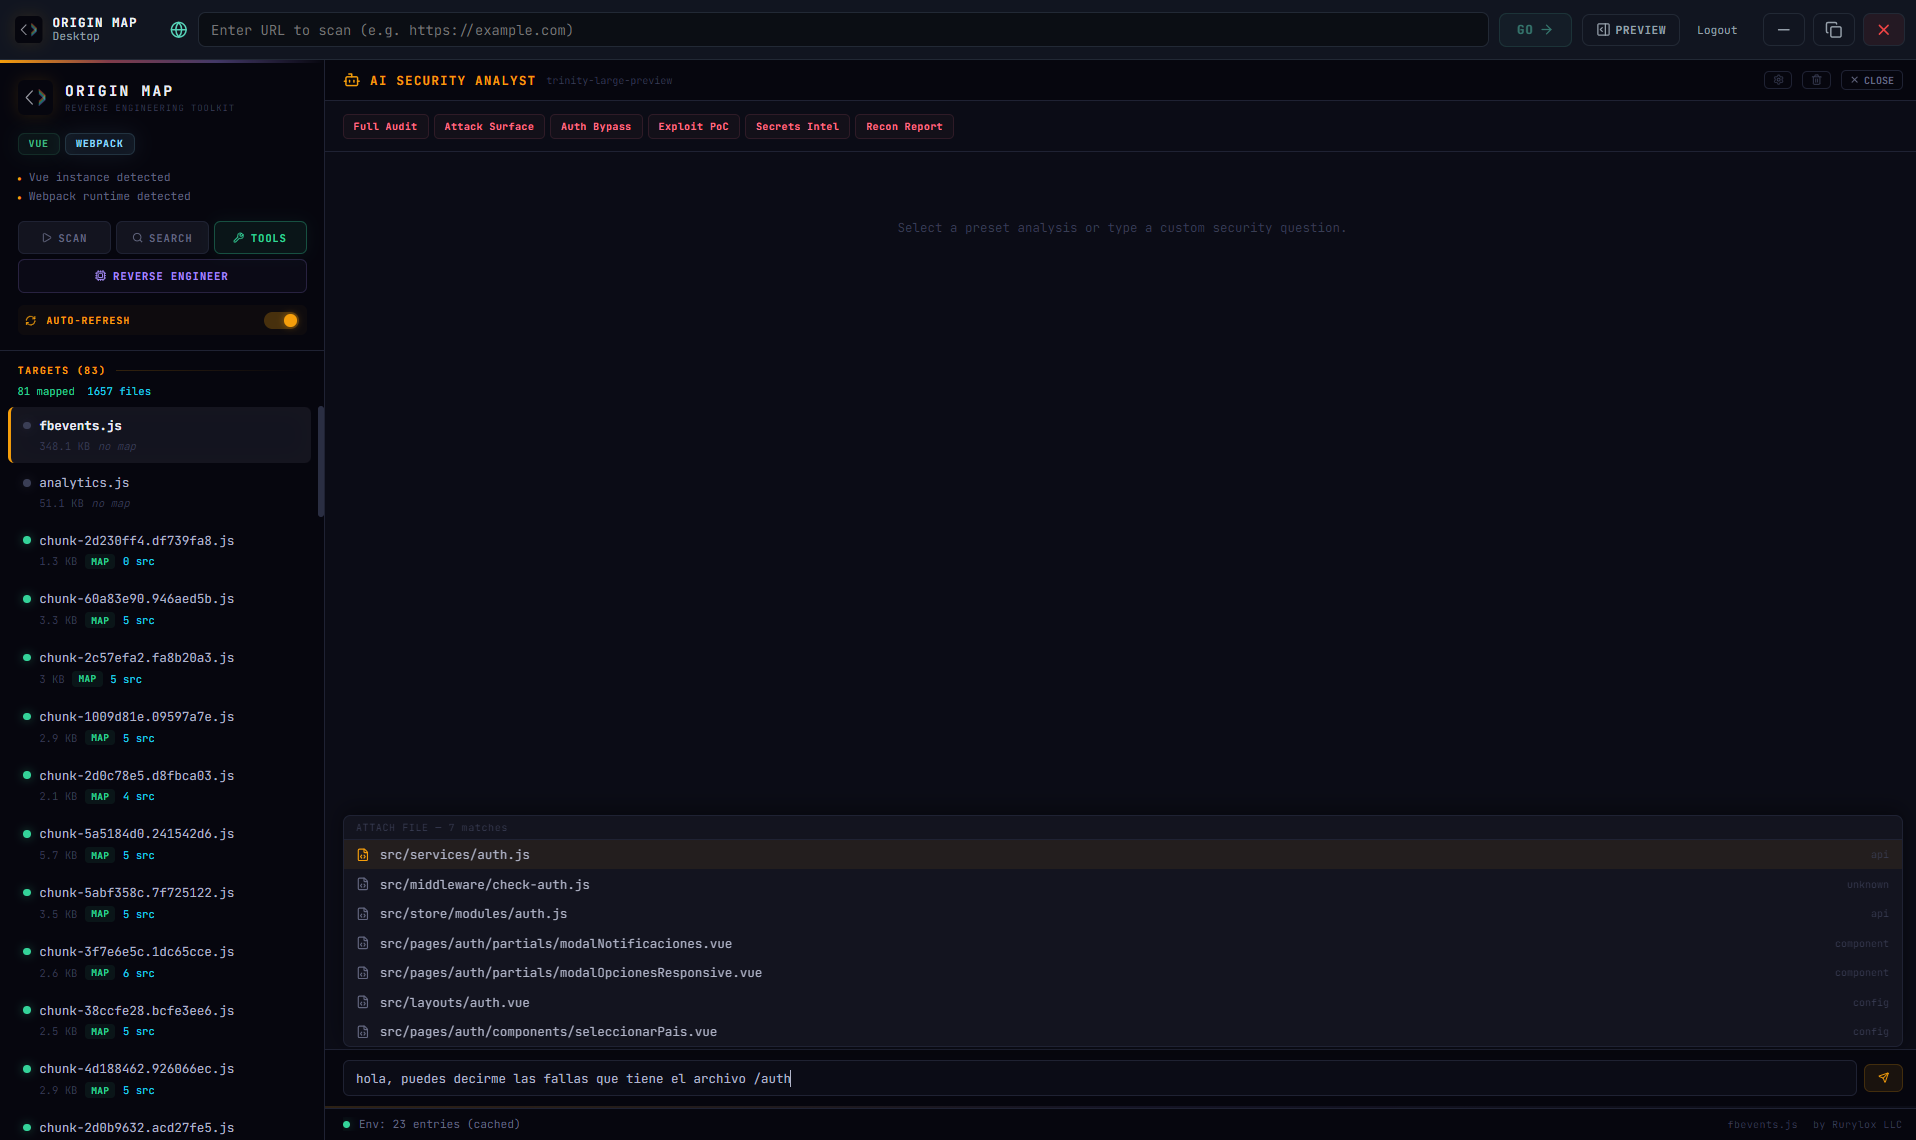1916x1140 pixels.
Task: Click the file icon for src/services/auth.js
Action: pyautogui.click(x=361, y=855)
